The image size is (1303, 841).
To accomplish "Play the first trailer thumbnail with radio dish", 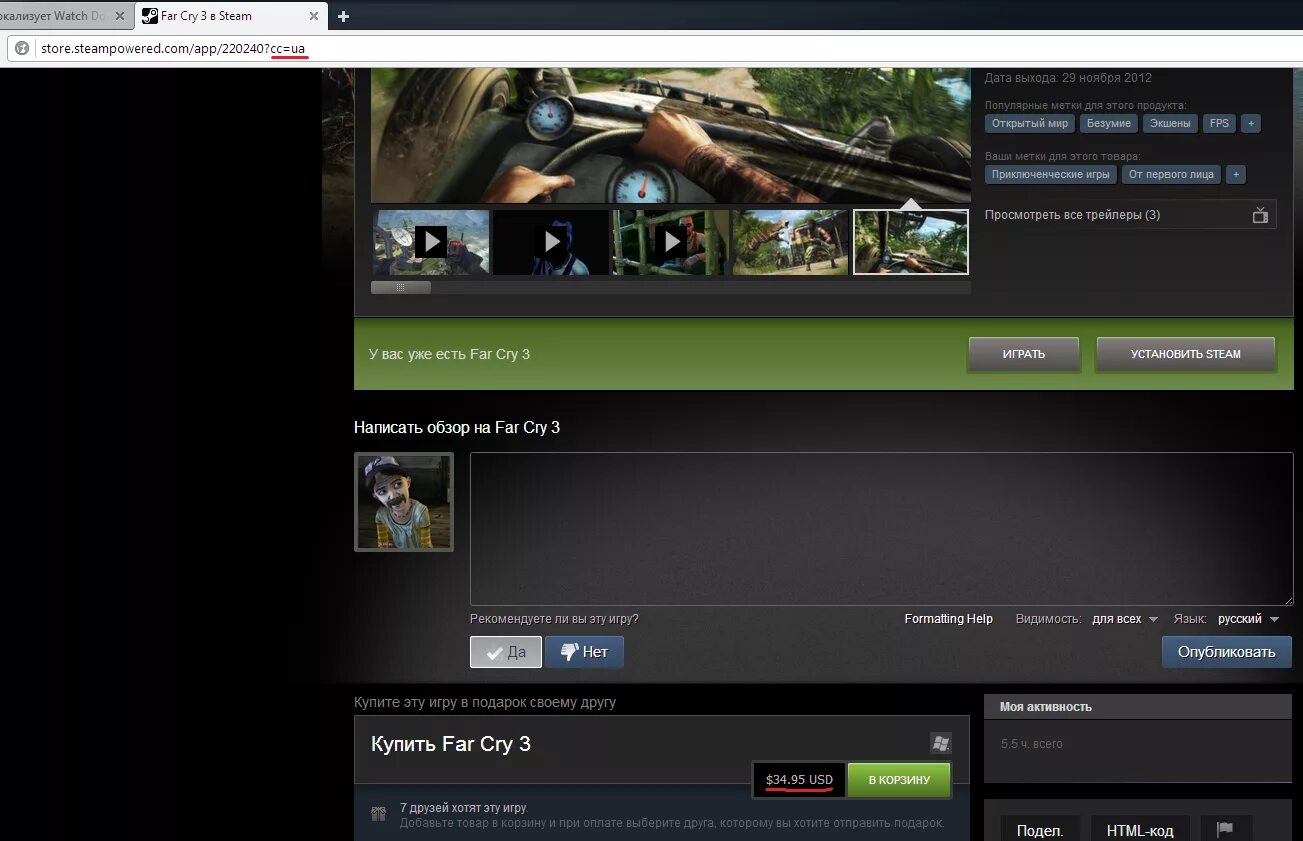I will pyautogui.click(x=431, y=241).
